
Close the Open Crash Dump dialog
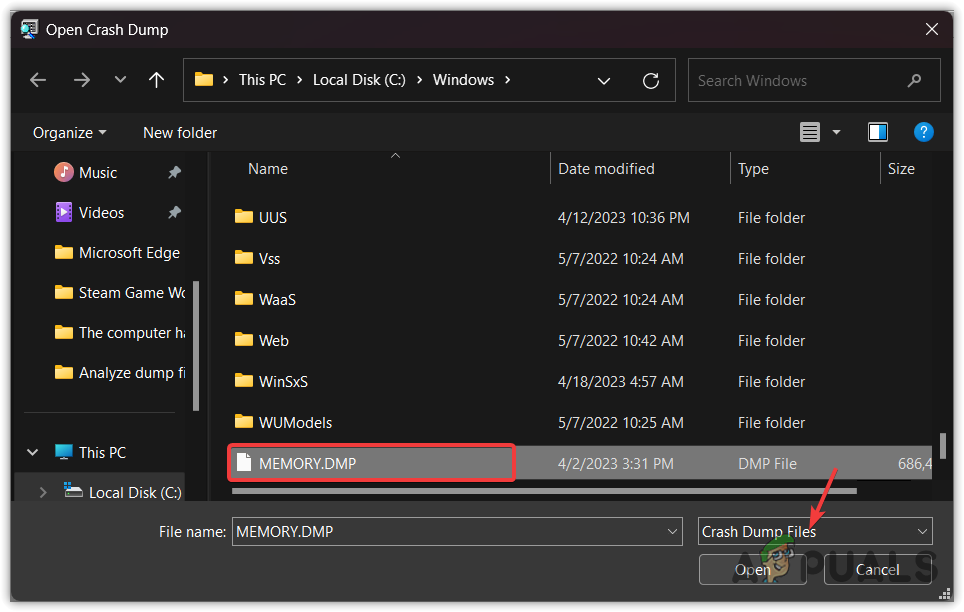coord(931,30)
